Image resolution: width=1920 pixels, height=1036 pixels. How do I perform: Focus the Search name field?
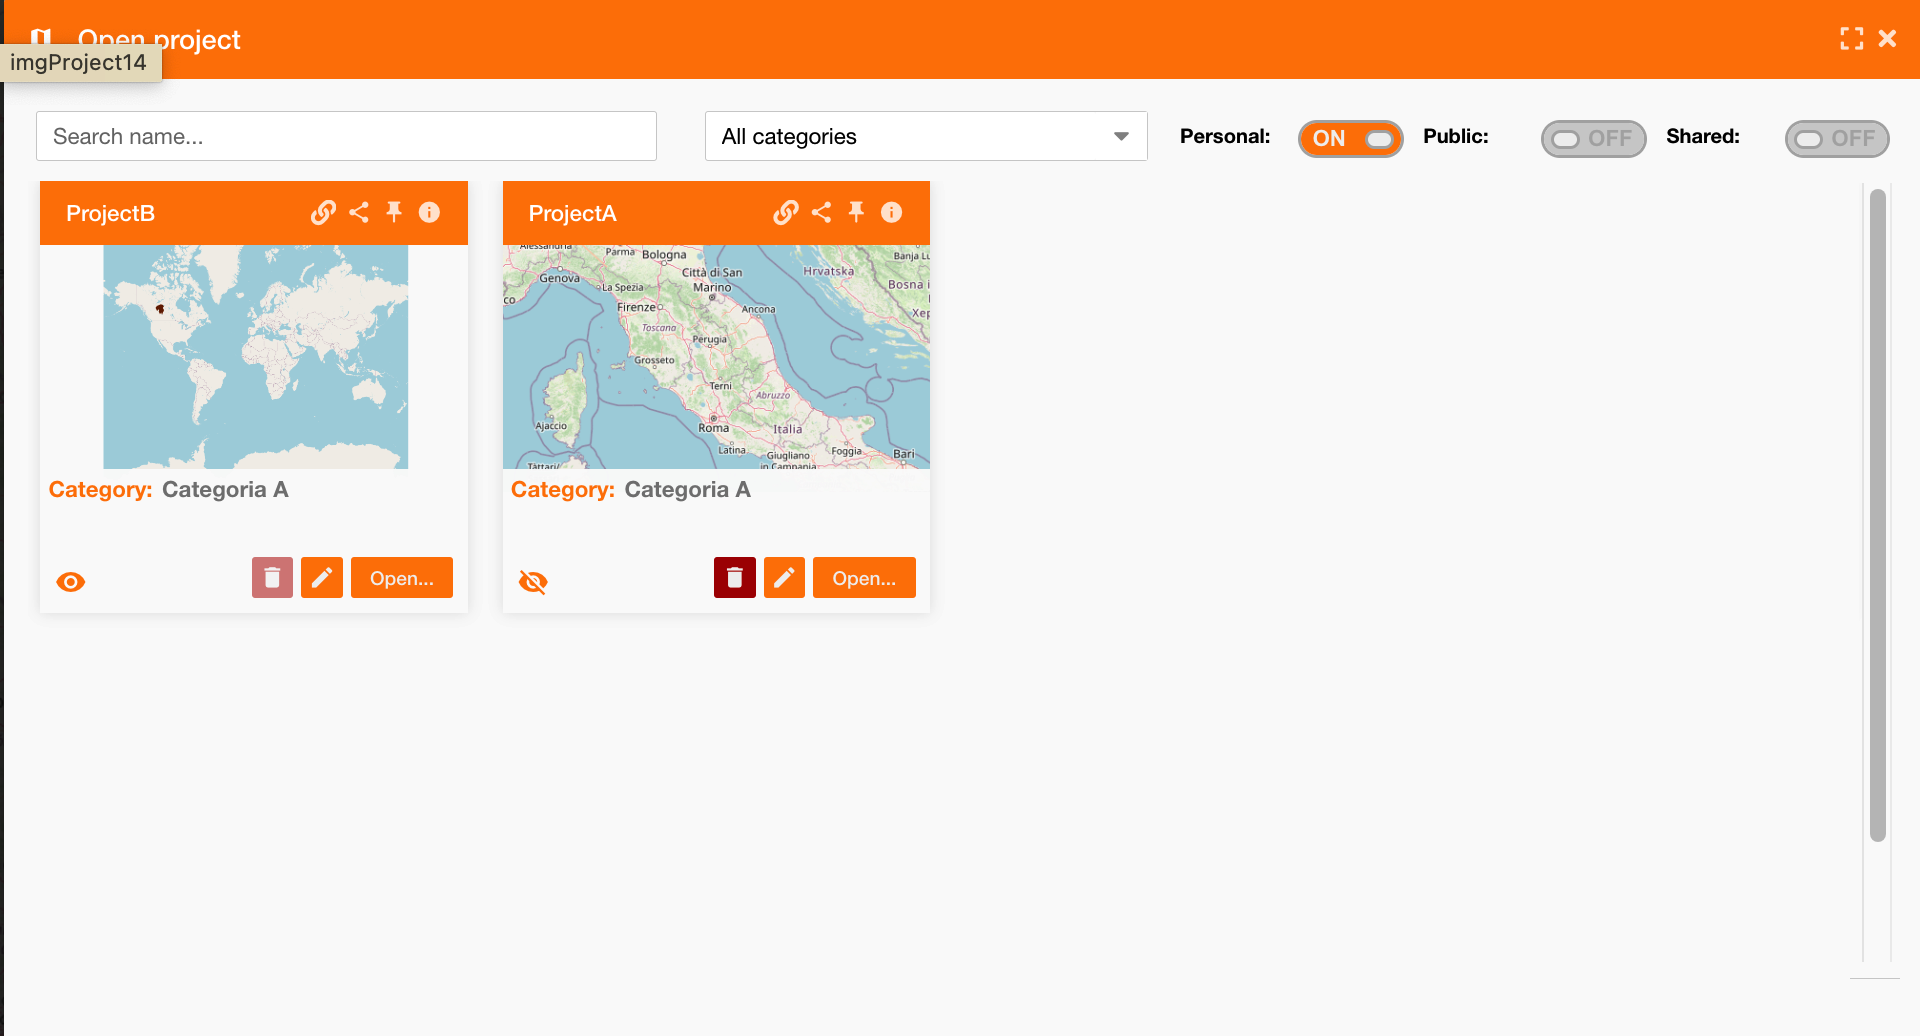pyautogui.click(x=346, y=136)
